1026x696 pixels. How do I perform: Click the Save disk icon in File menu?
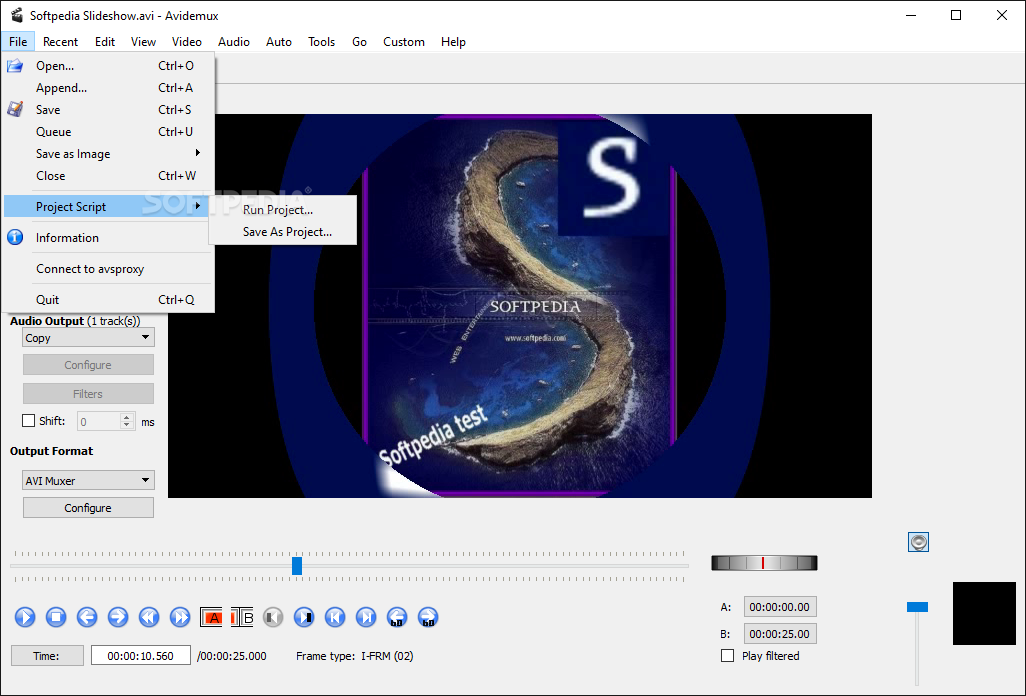(x=15, y=109)
